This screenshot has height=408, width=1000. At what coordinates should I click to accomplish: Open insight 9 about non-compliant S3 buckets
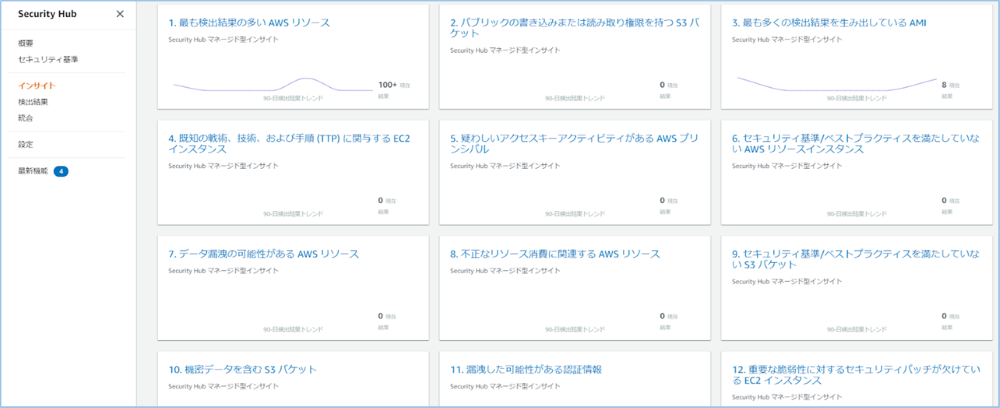pyautogui.click(x=855, y=259)
